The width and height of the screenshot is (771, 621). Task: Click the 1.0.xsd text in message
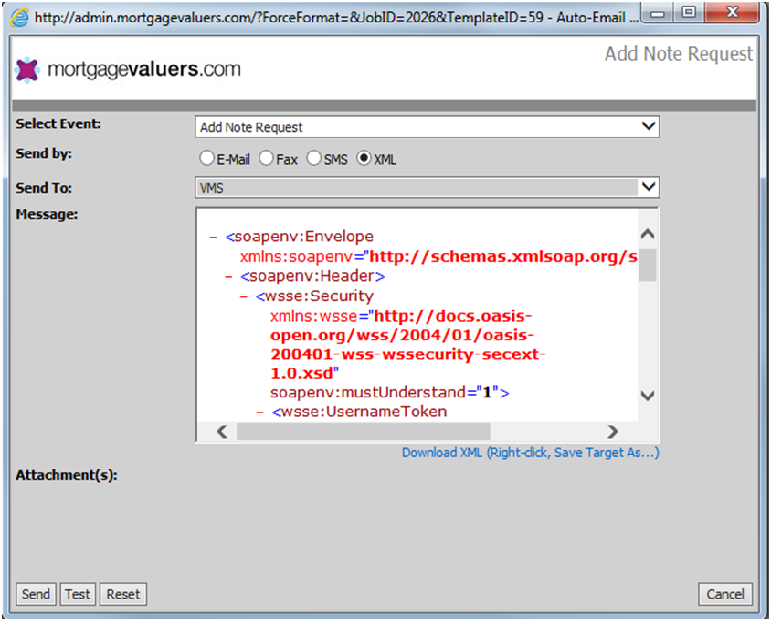point(302,373)
